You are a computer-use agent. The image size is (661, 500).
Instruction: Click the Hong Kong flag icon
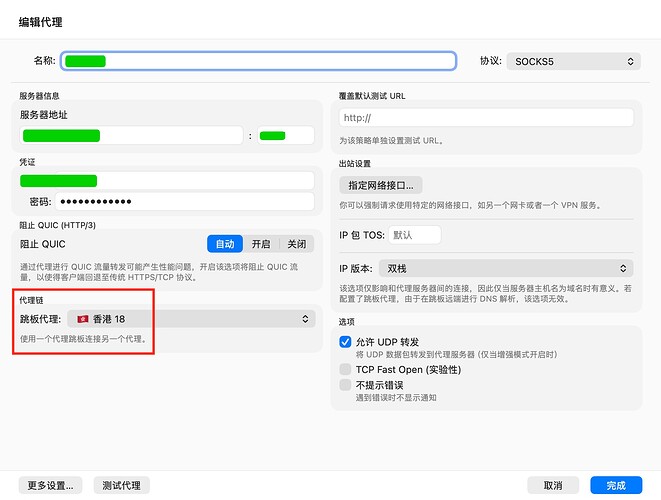(83, 319)
